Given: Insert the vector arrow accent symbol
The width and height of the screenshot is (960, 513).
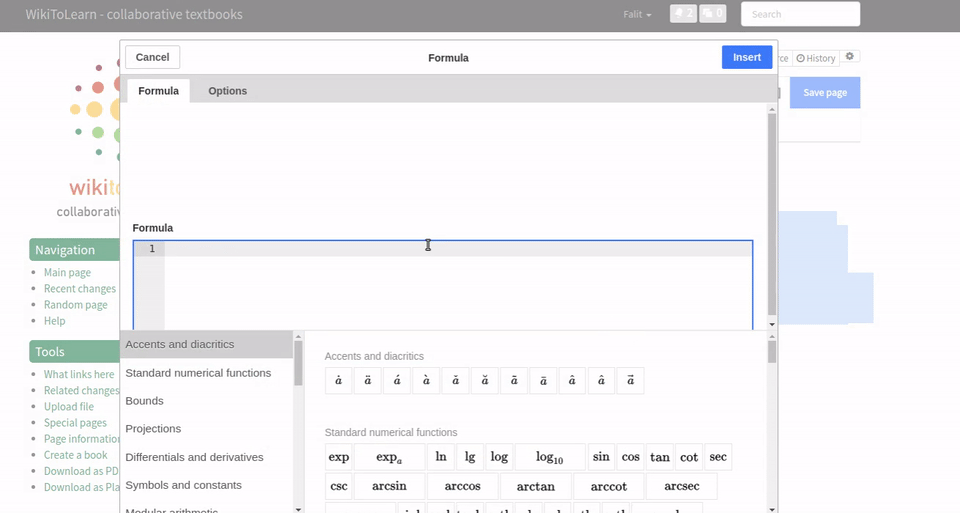Looking at the screenshot, I should (630, 380).
